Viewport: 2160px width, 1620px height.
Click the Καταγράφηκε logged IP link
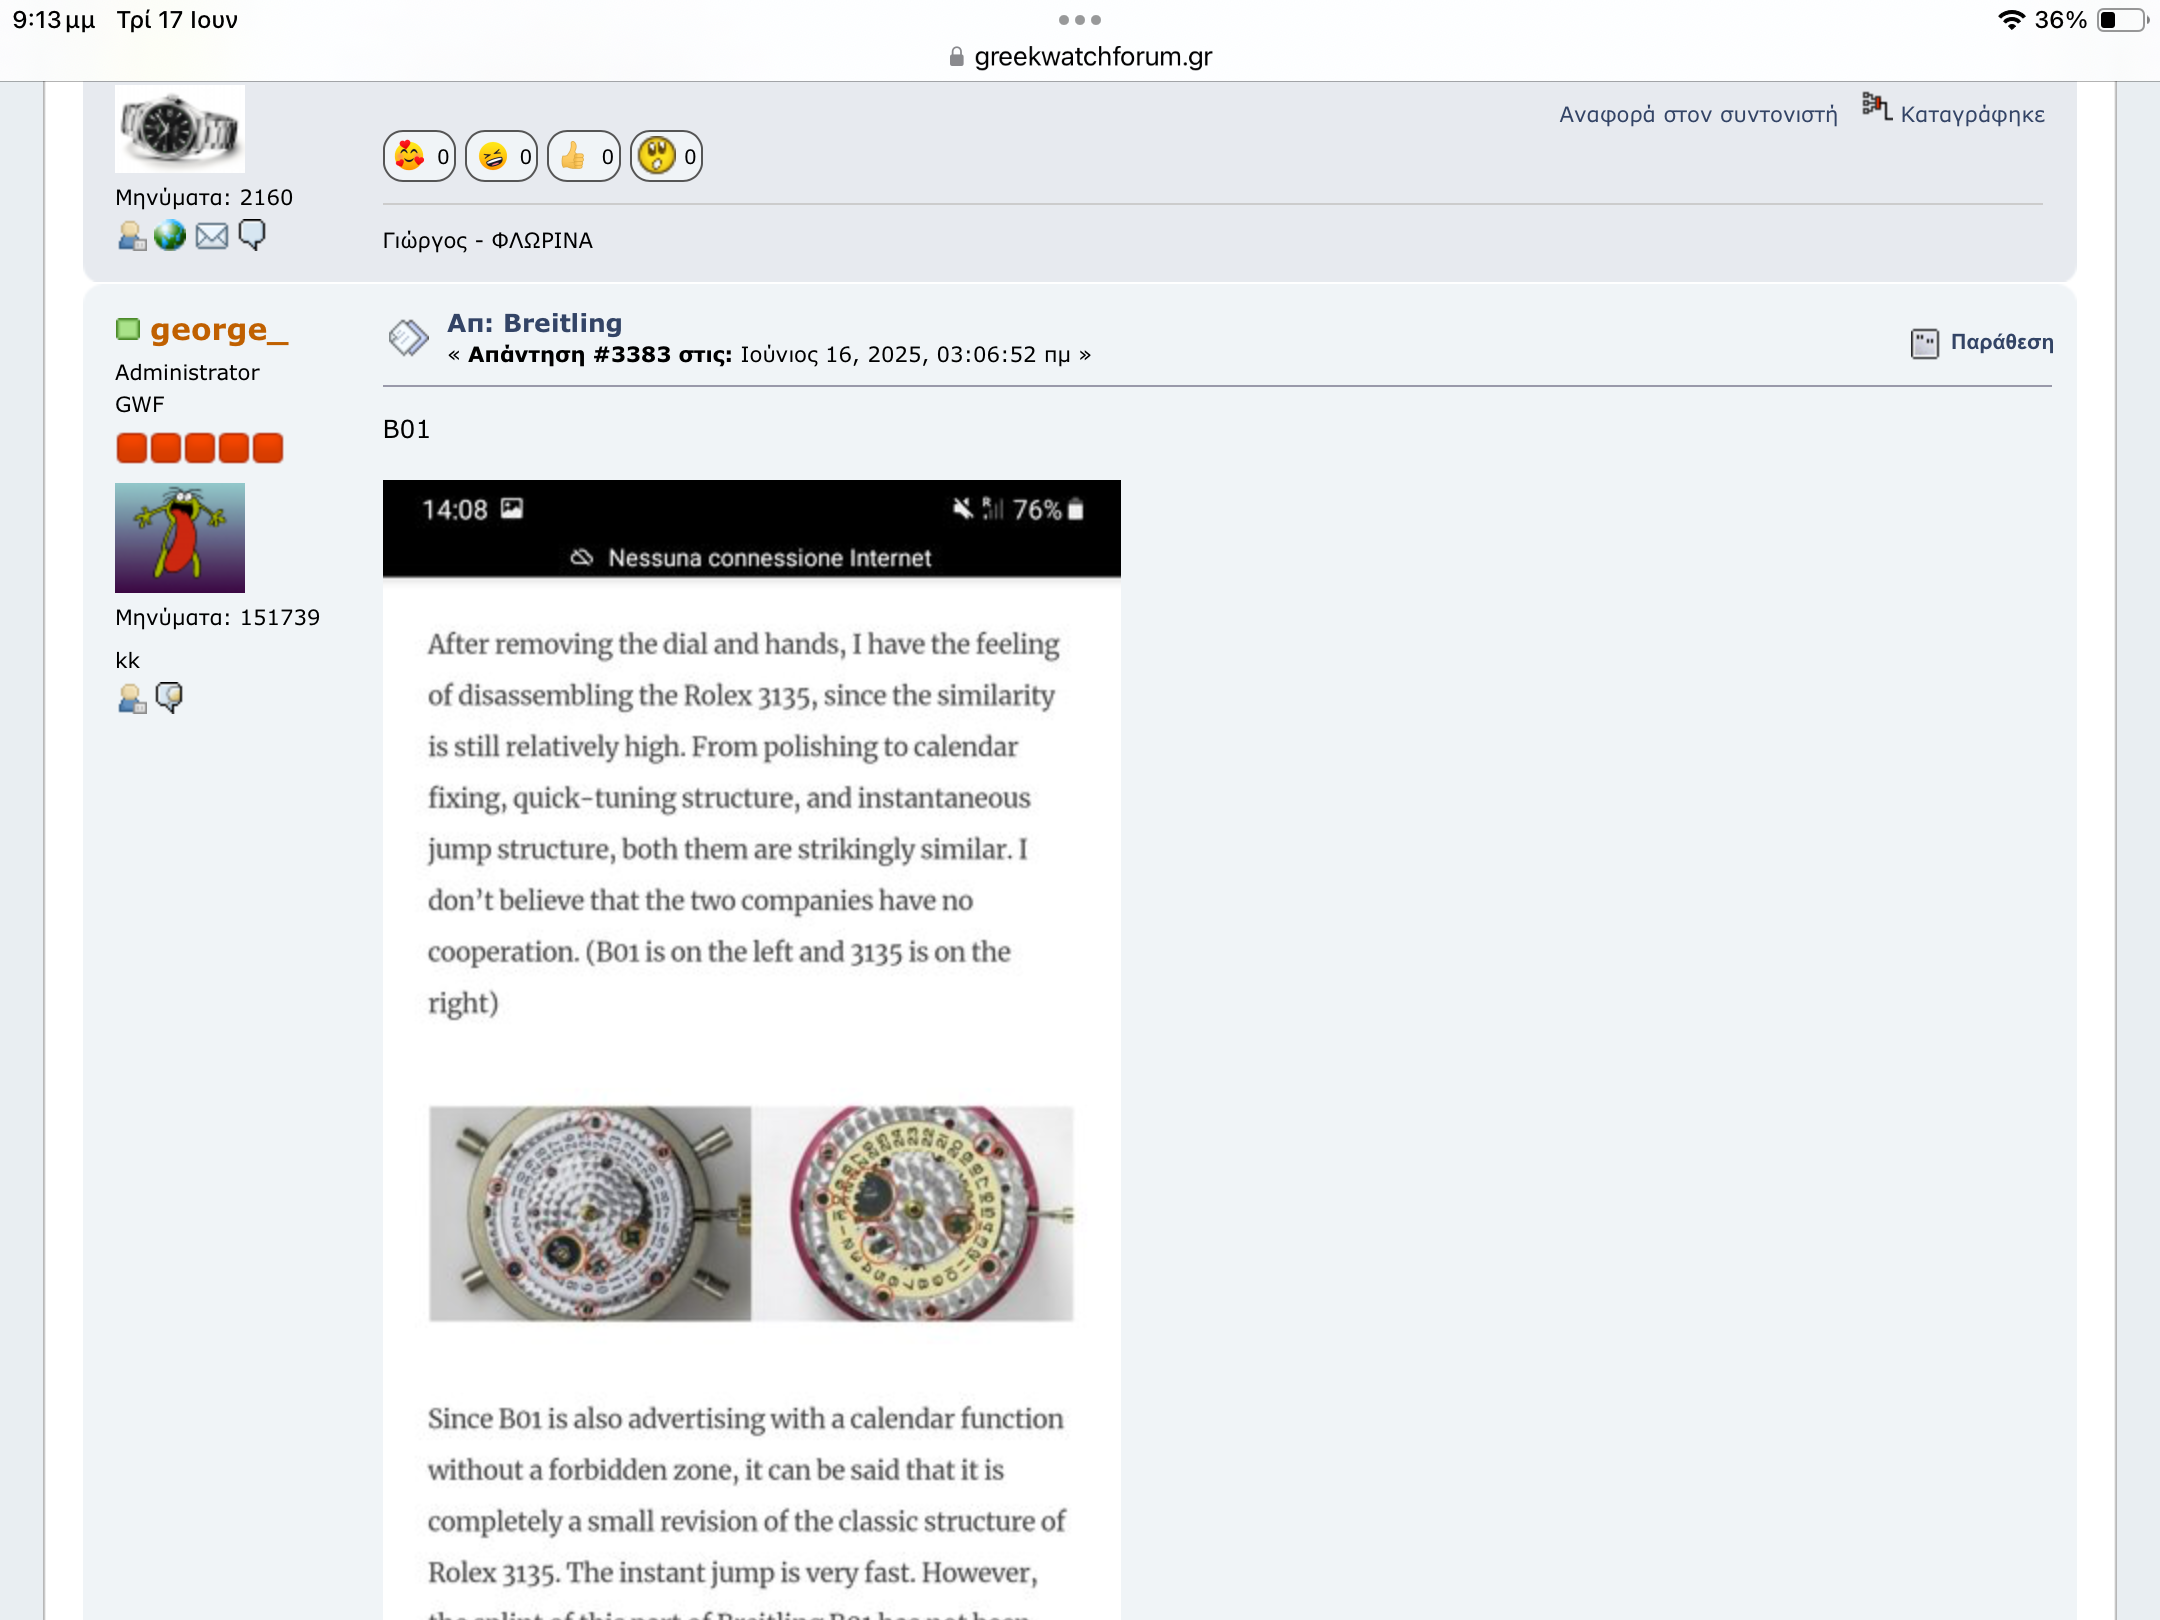1972,114
